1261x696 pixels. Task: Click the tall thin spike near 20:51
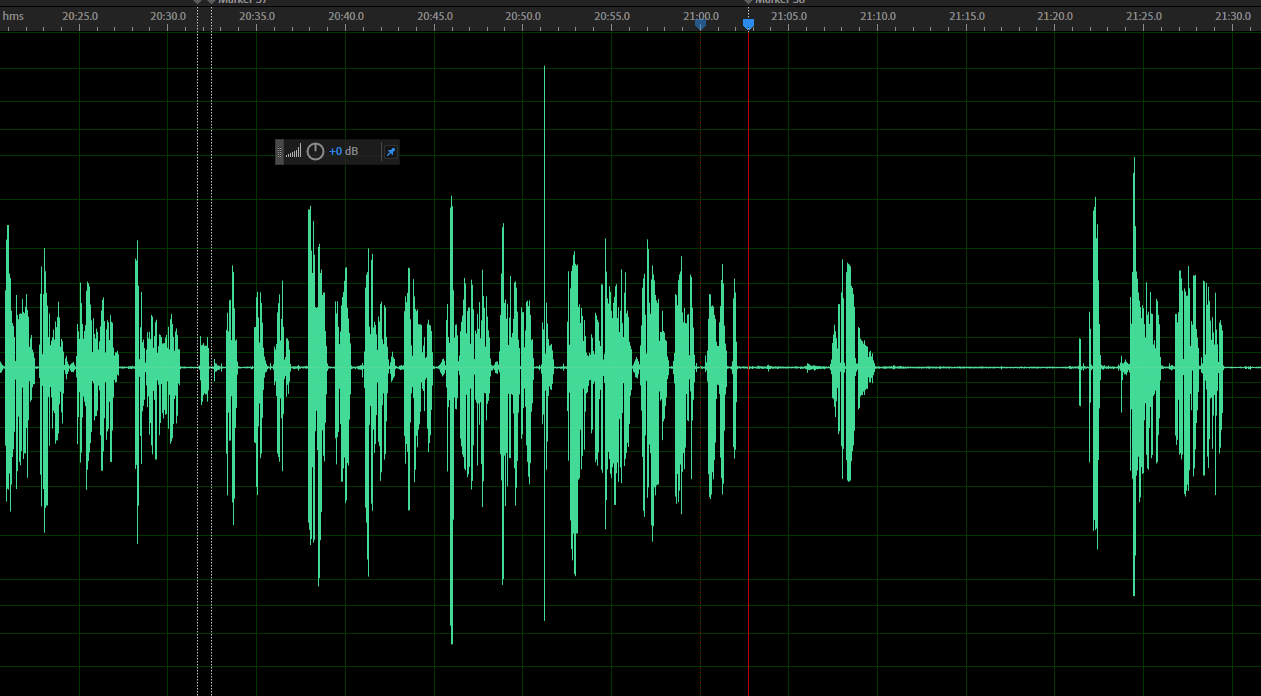coord(544,200)
